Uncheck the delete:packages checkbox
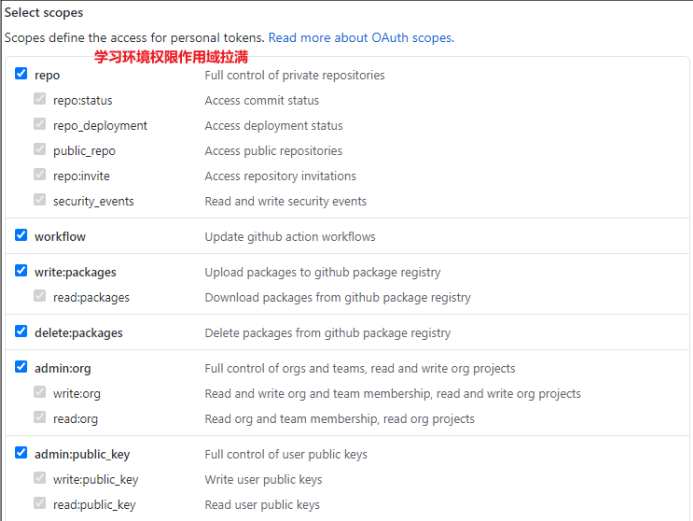Screen dimensions: 693x521 coord(21,332)
